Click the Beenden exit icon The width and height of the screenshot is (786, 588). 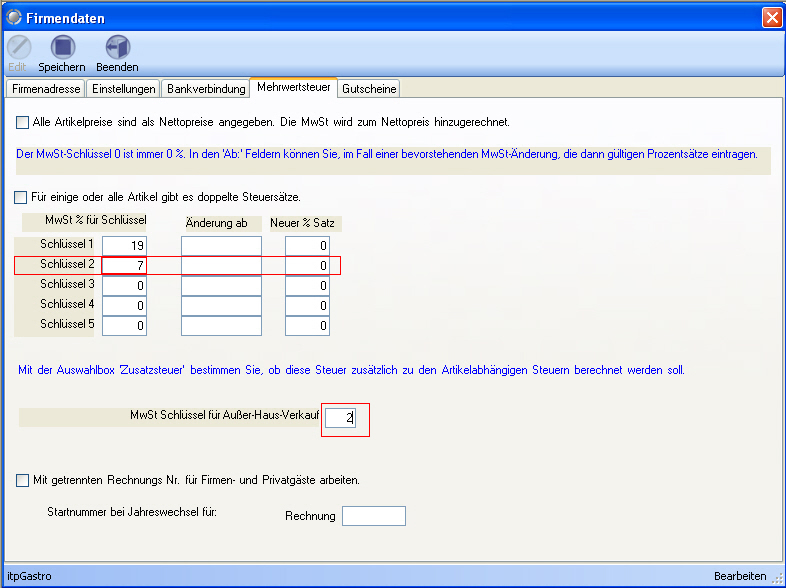coord(117,48)
